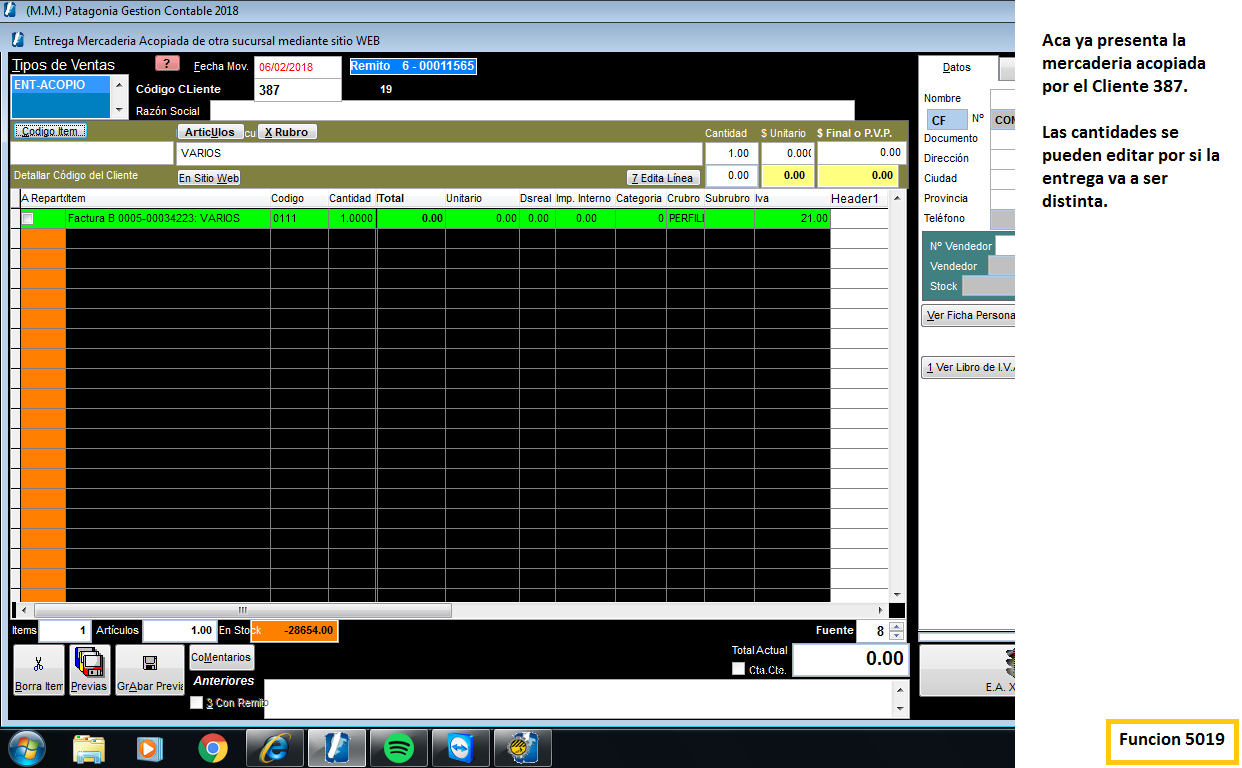
Task: Click the Patagonia Gestion title bar icon
Action: (x=11, y=11)
